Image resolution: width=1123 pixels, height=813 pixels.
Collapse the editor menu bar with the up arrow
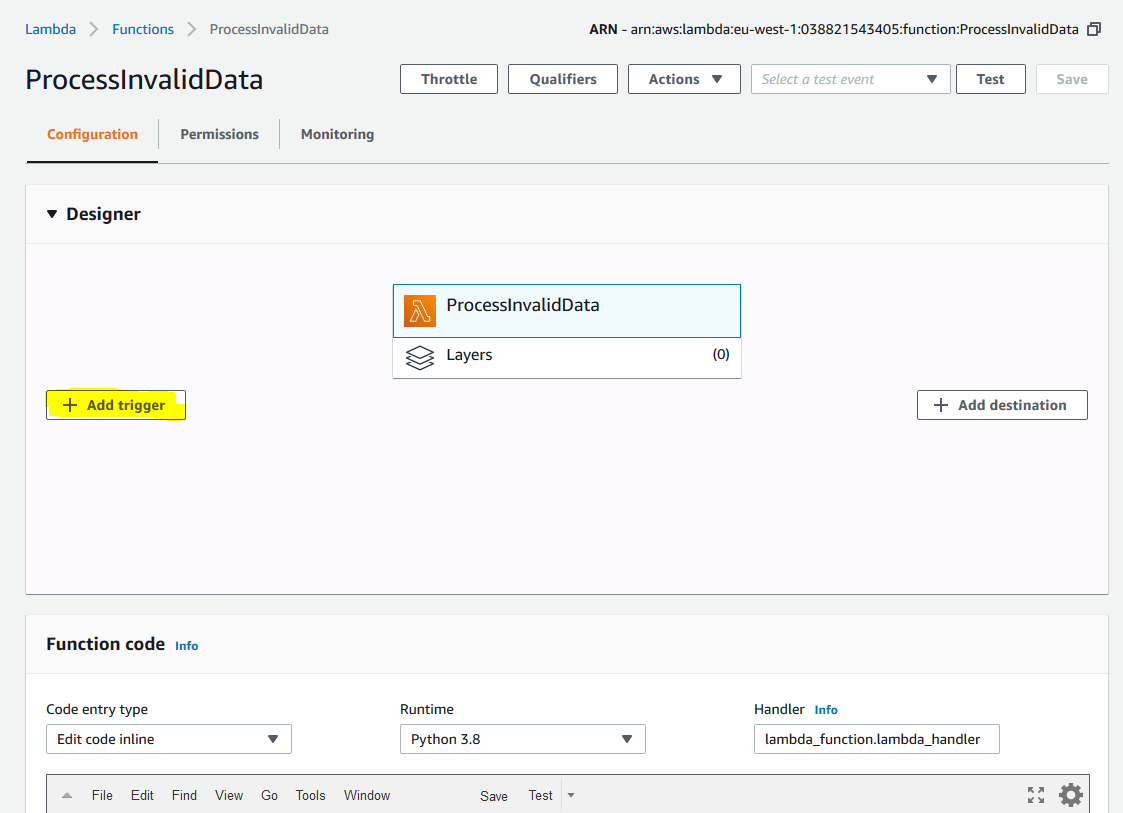[67, 795]
